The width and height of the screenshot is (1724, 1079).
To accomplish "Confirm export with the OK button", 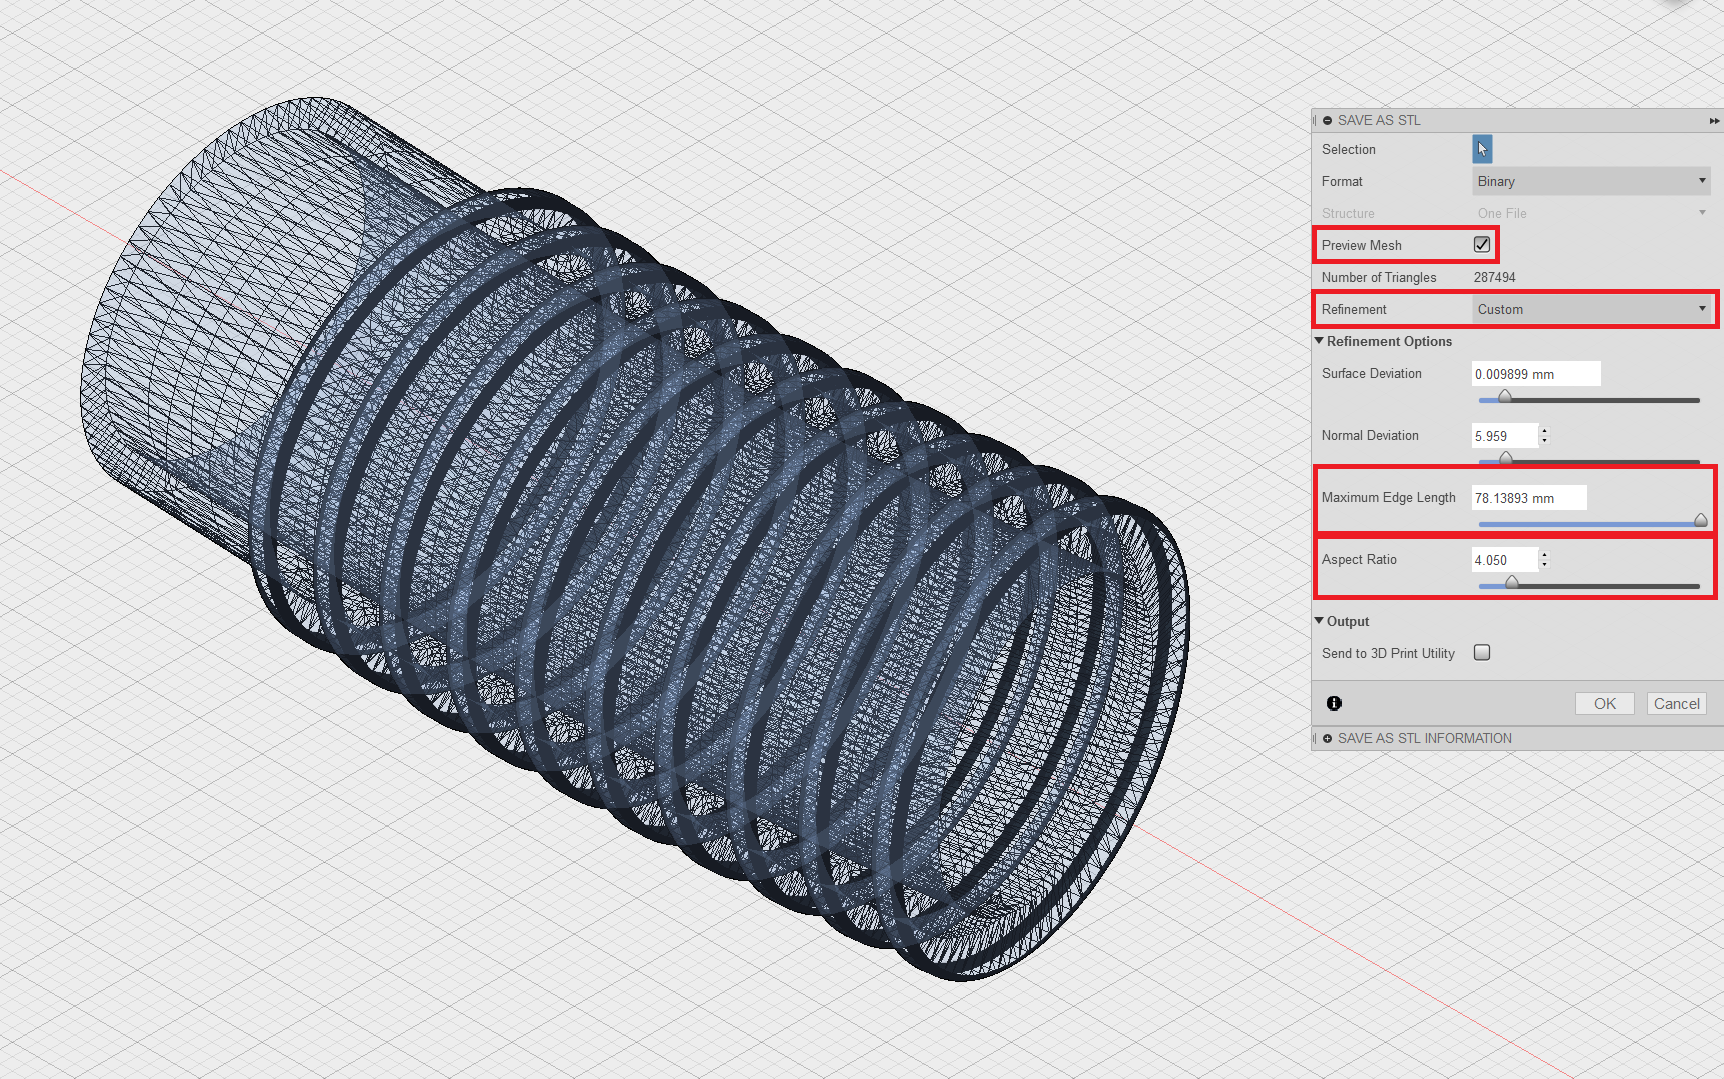I will [1604, 703].
